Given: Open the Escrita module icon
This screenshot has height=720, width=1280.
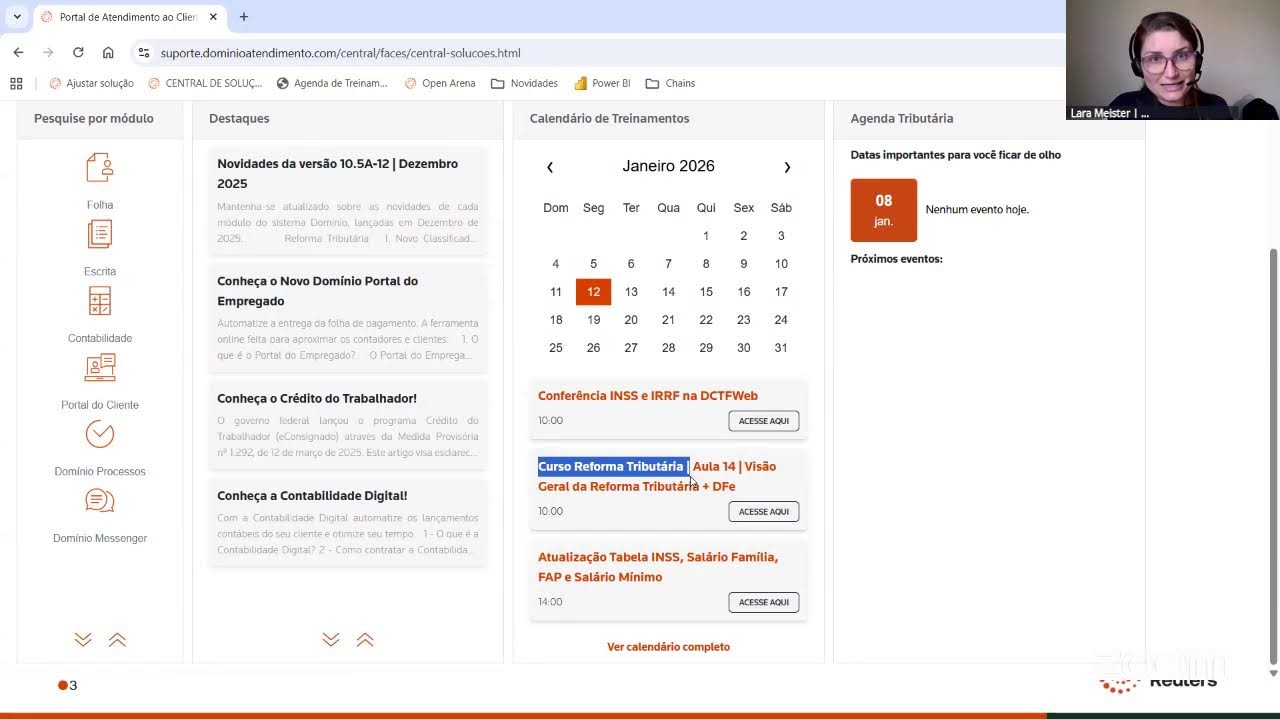Looking at the screenshot, I should pyautogui.click(x=100, y=234).
